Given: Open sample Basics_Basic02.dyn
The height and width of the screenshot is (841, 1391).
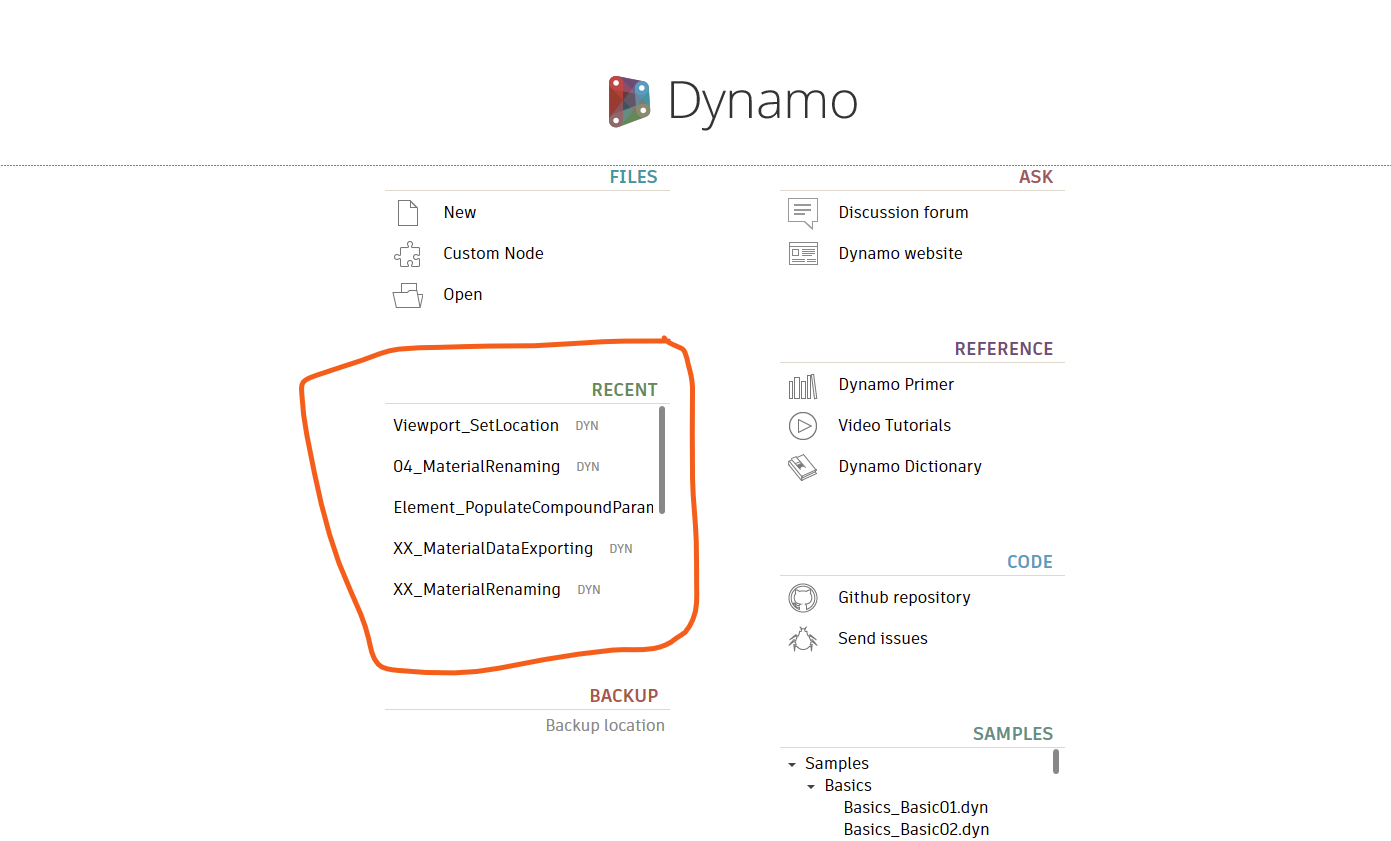Looking at the screenshot, I should 916,830.
